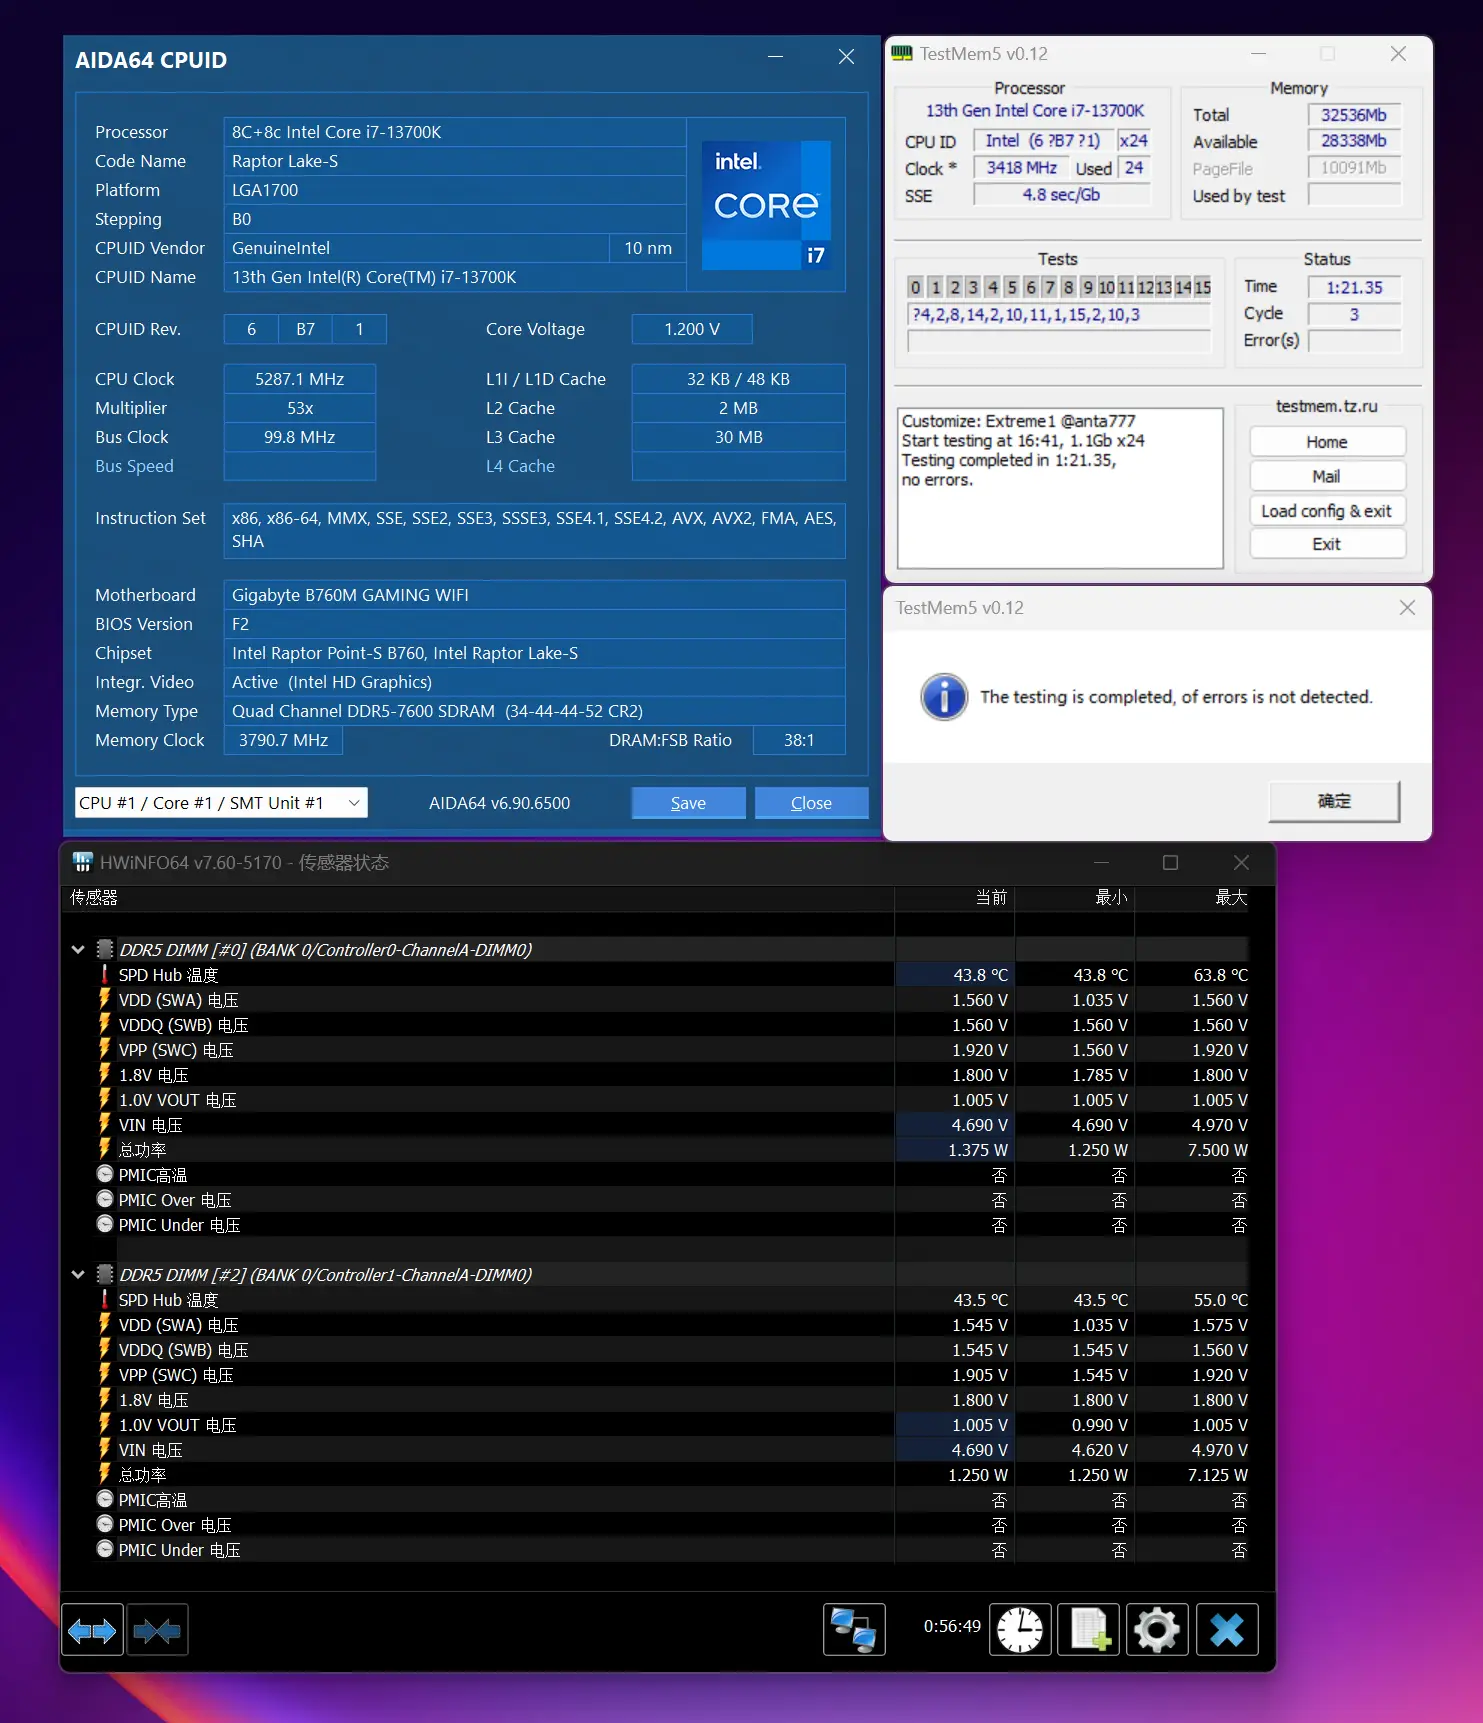Click the Instruction Set value text
The width and height of the screenshot is (1483, 1723).
[534, 530]
